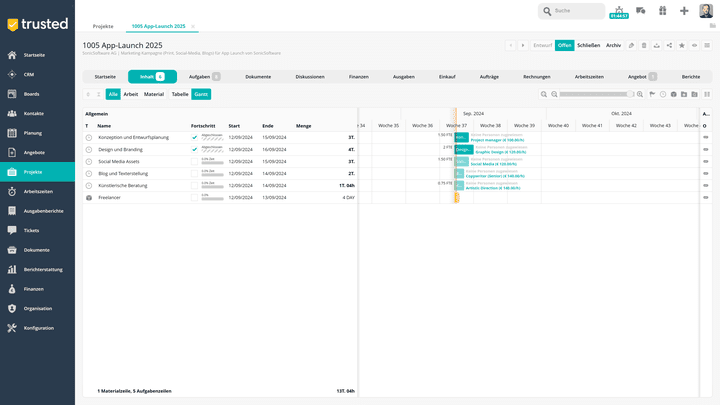Switch to the Rechnungen tab
The width and height of the screenshot is (720, 405).
(537, 77)
